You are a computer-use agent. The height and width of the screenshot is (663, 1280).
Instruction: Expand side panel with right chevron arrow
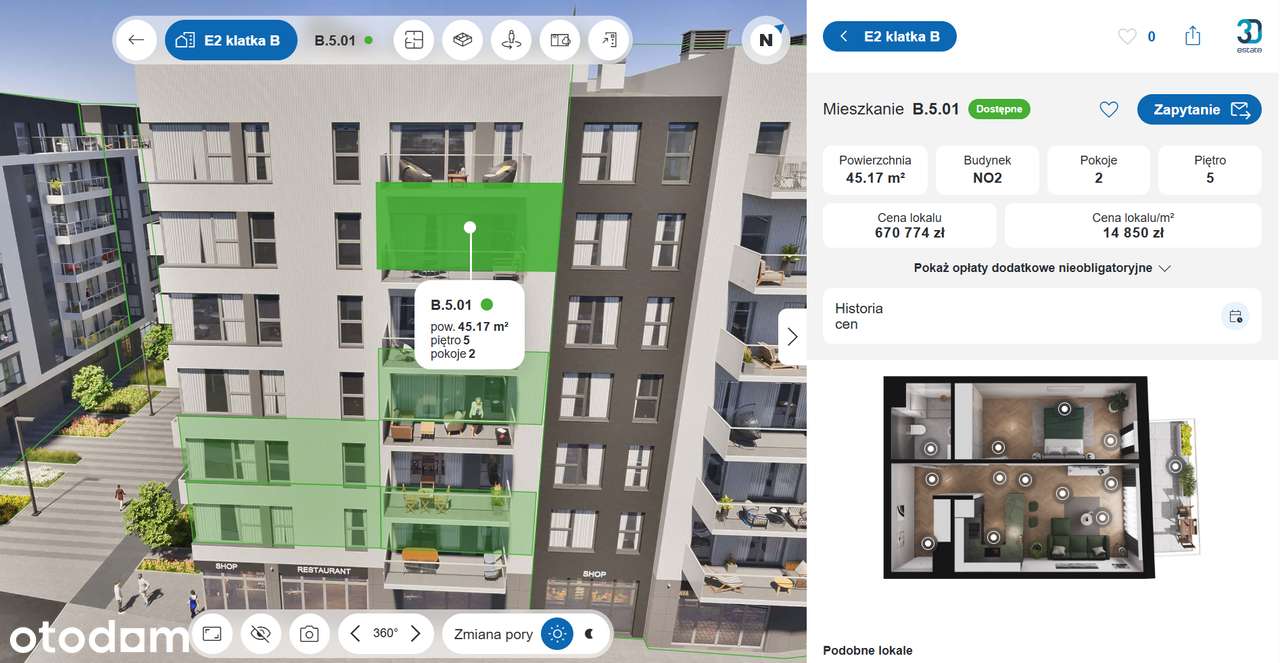pos(792,337)
